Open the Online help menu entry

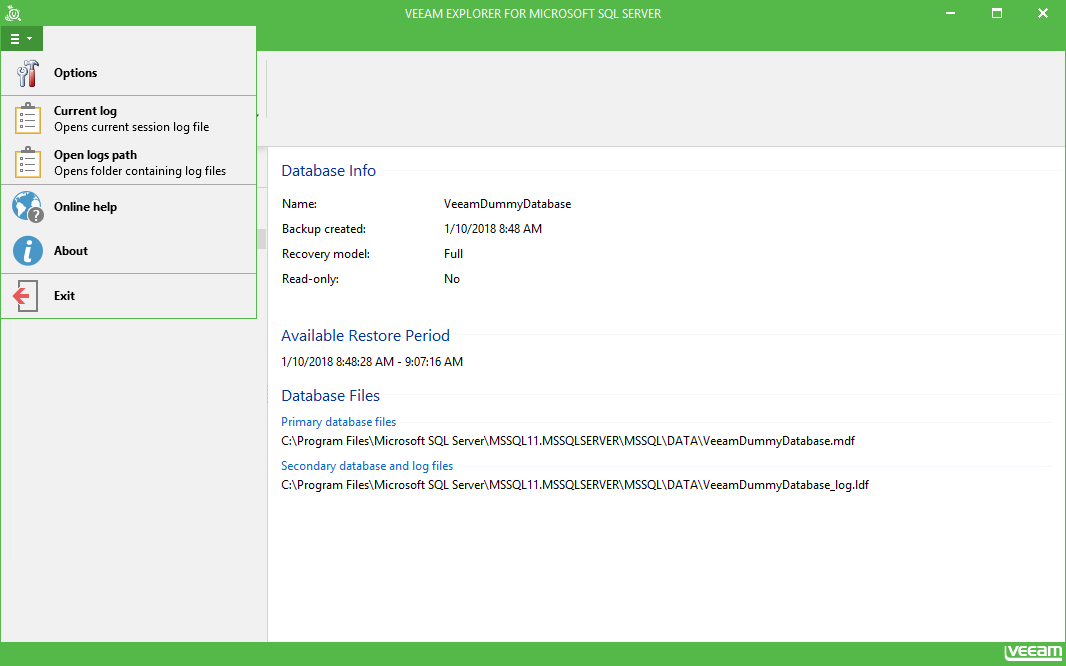[x=128, y=207]
